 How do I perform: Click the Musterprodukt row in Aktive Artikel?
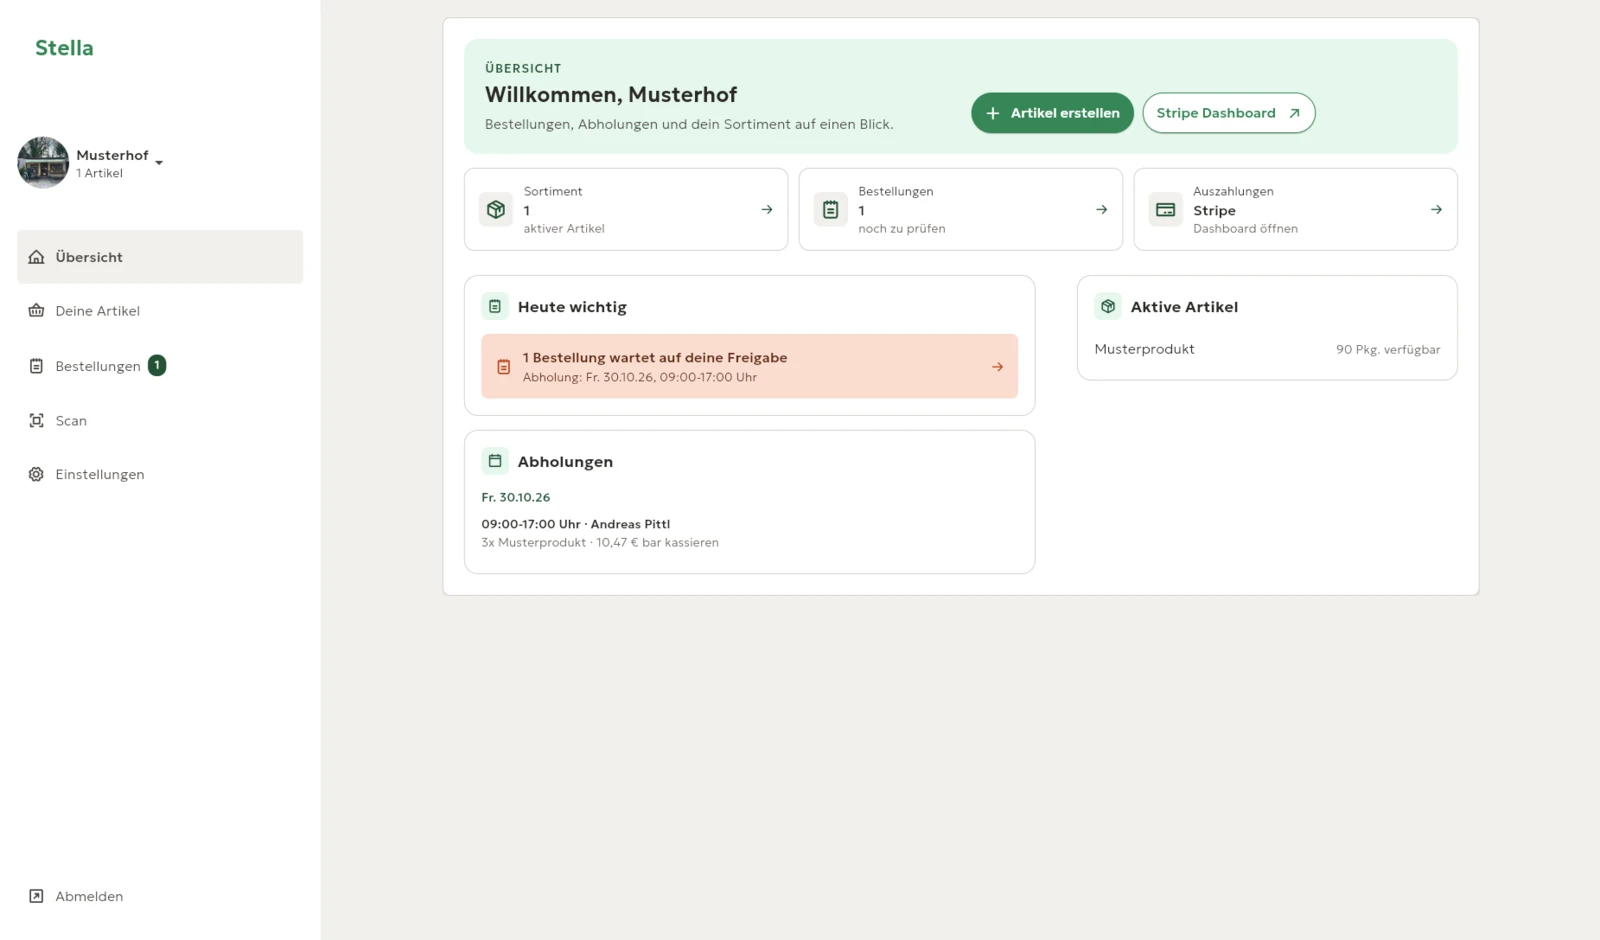(x=1267, y=349)
